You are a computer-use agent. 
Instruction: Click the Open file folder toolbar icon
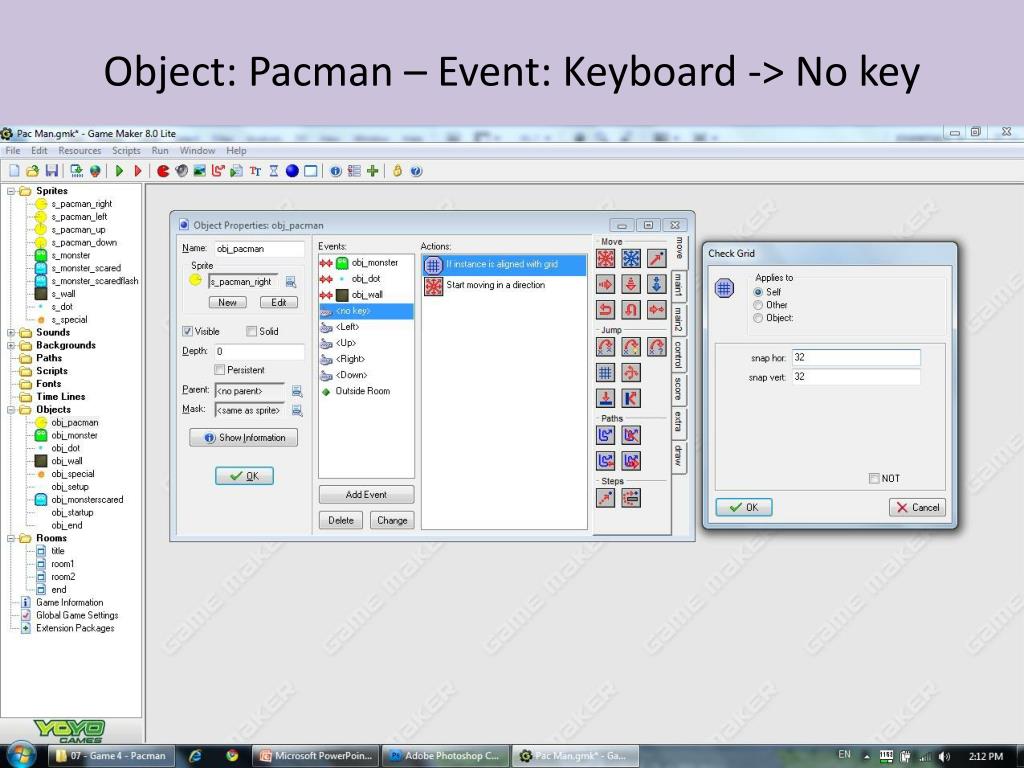point(32,171)
